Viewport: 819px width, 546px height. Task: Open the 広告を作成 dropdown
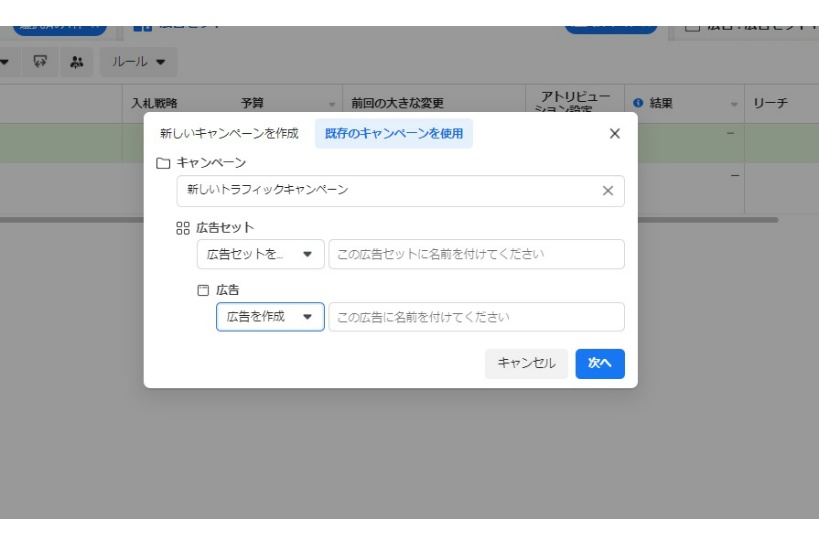270,317
